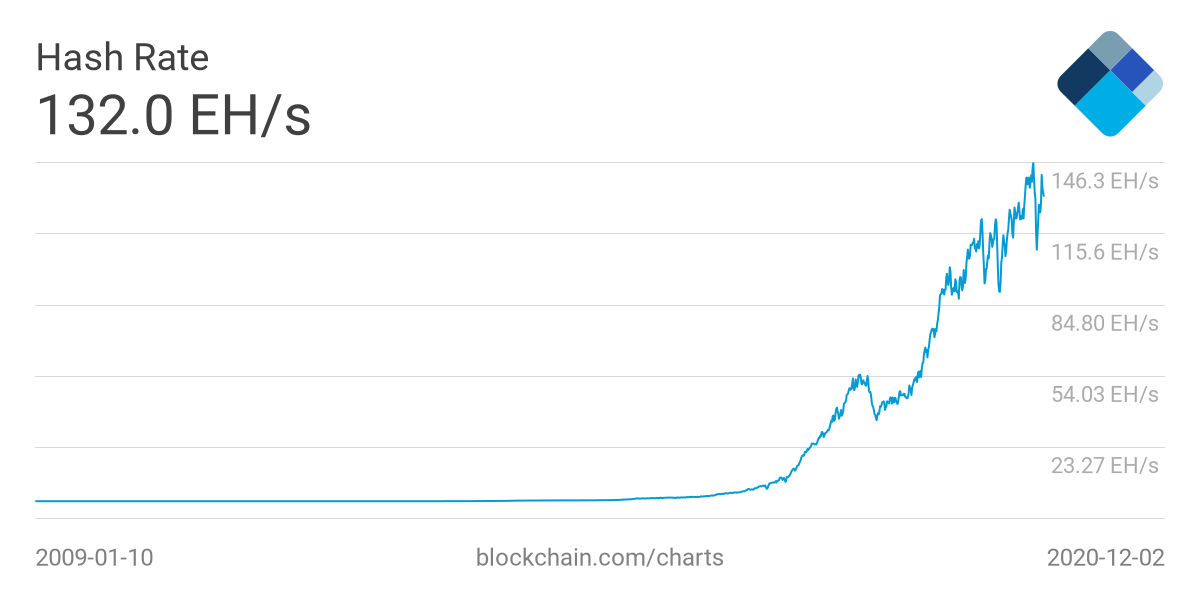The image size is (1200, 600).
Task: Click the highest peak of the hash rate line
Action: (x=1033, y=164)
